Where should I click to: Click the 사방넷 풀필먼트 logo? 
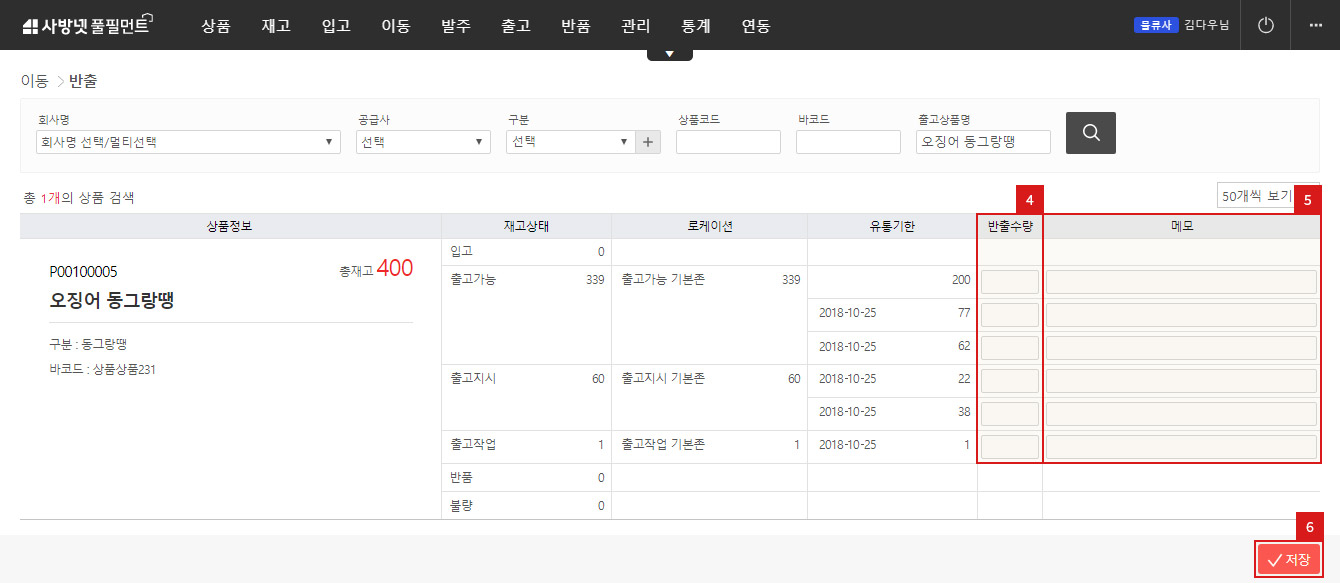point(85,26)
